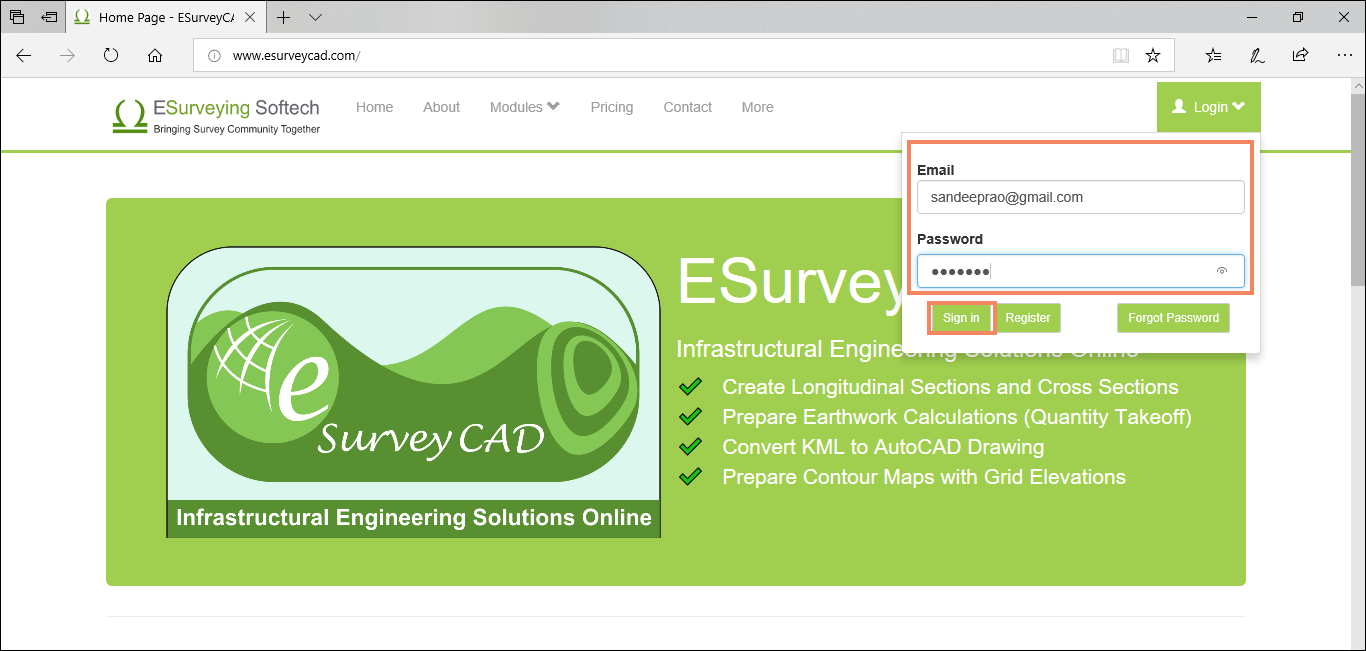Click the tabs you've set aside icon

pos(17,17)
